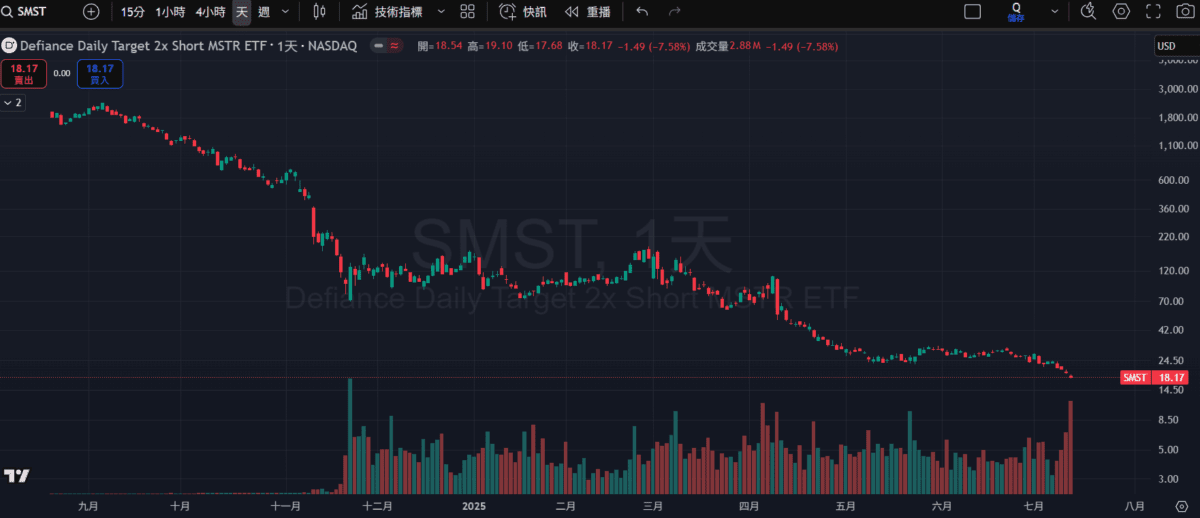Select the 週 weekly interval
The height and width of the screenshot is (518, 1200).
(x=264, y=12)
